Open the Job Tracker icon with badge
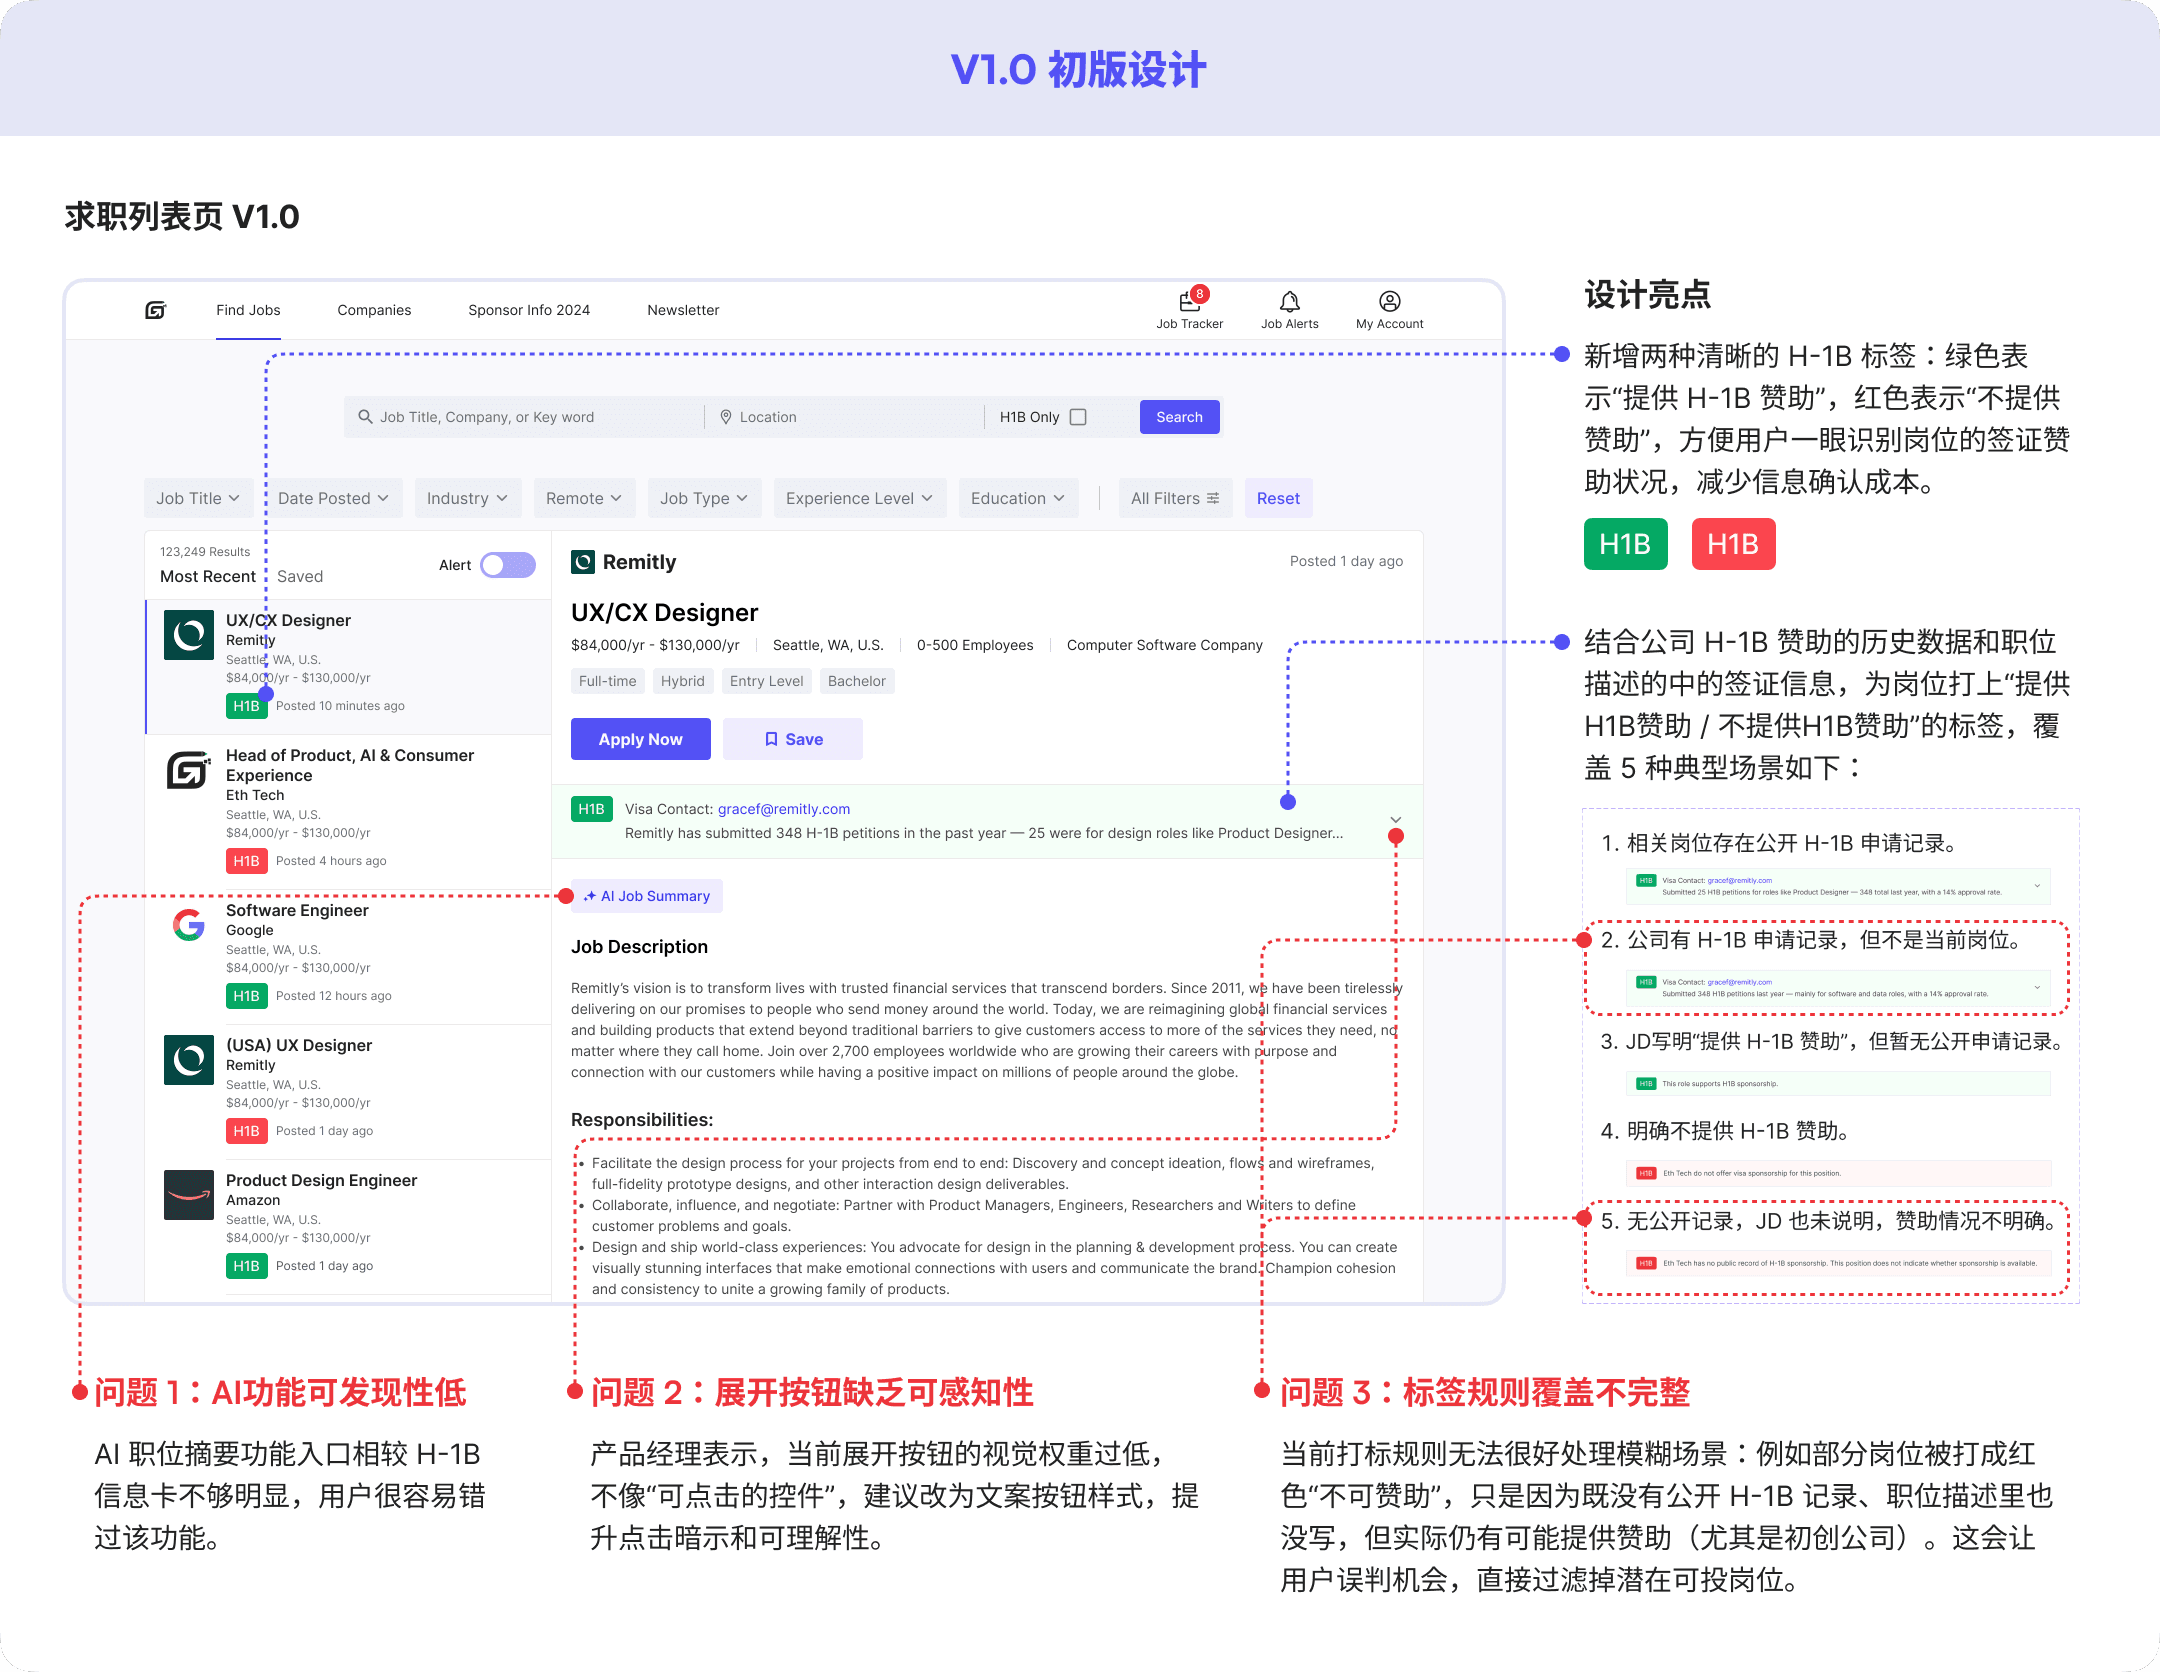 point(1189,302)
